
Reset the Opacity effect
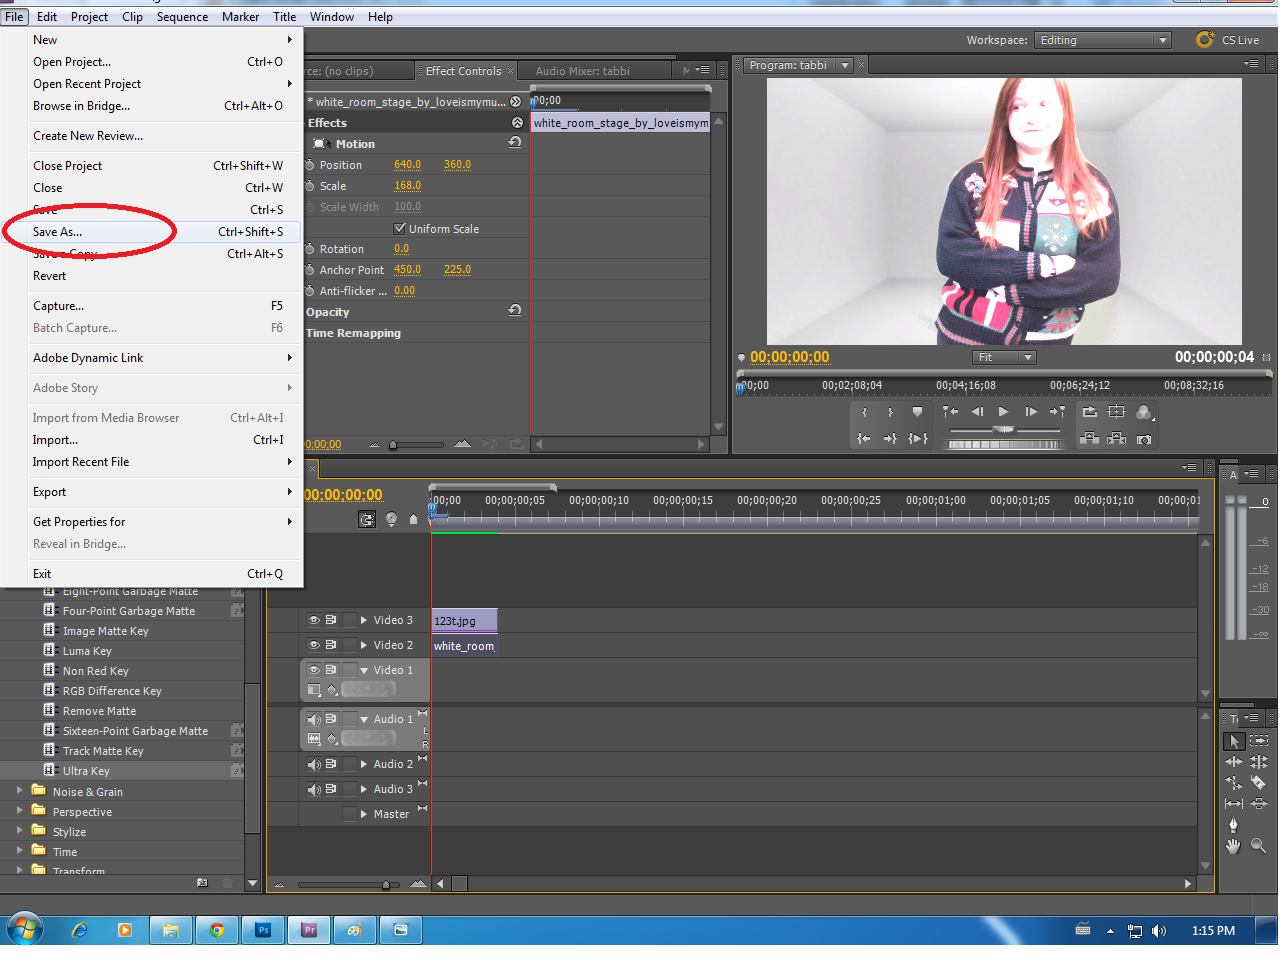point(515,311)
